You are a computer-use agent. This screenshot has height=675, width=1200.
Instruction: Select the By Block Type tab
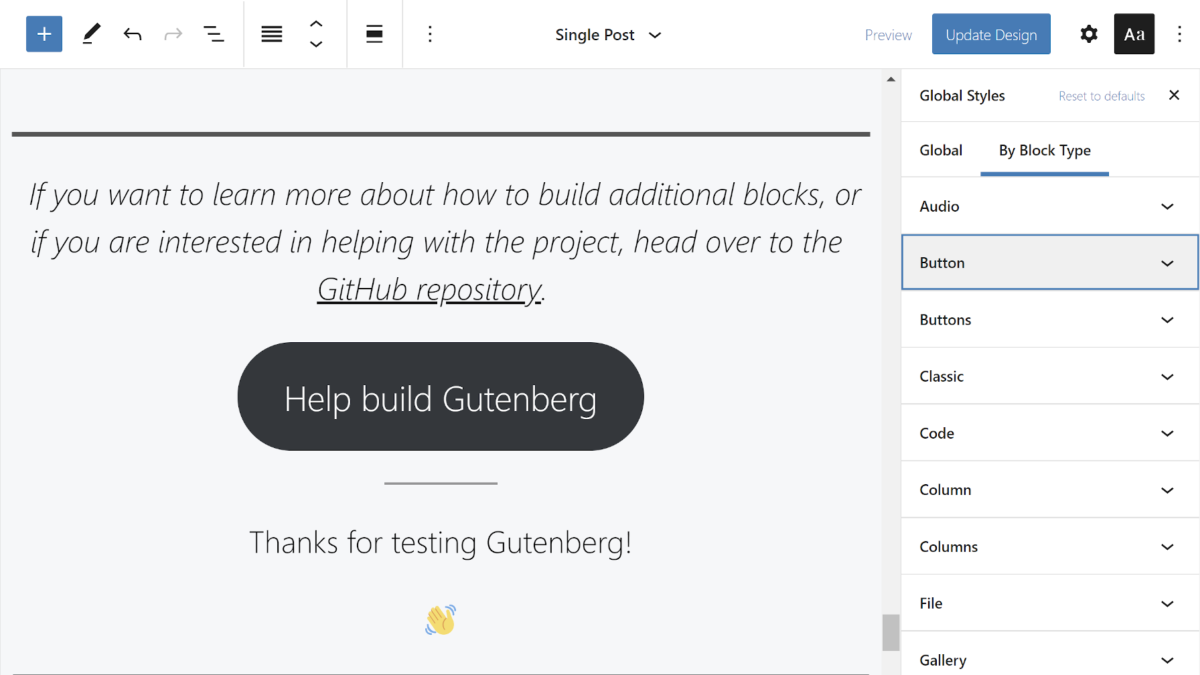(x=1044, y=150)
